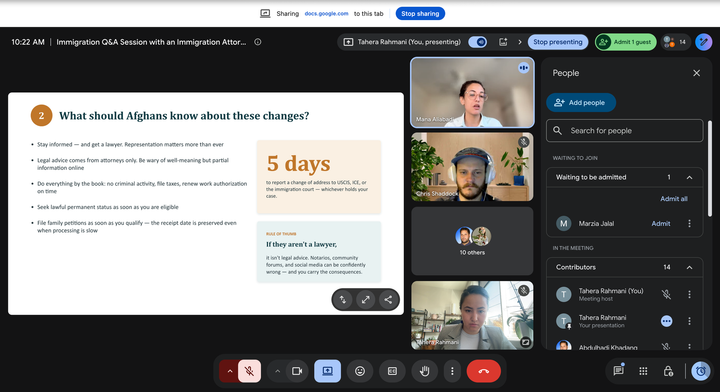Screen dimensions: 720x392
Task: Turn on closed captions
Action: tap(392, 371)
